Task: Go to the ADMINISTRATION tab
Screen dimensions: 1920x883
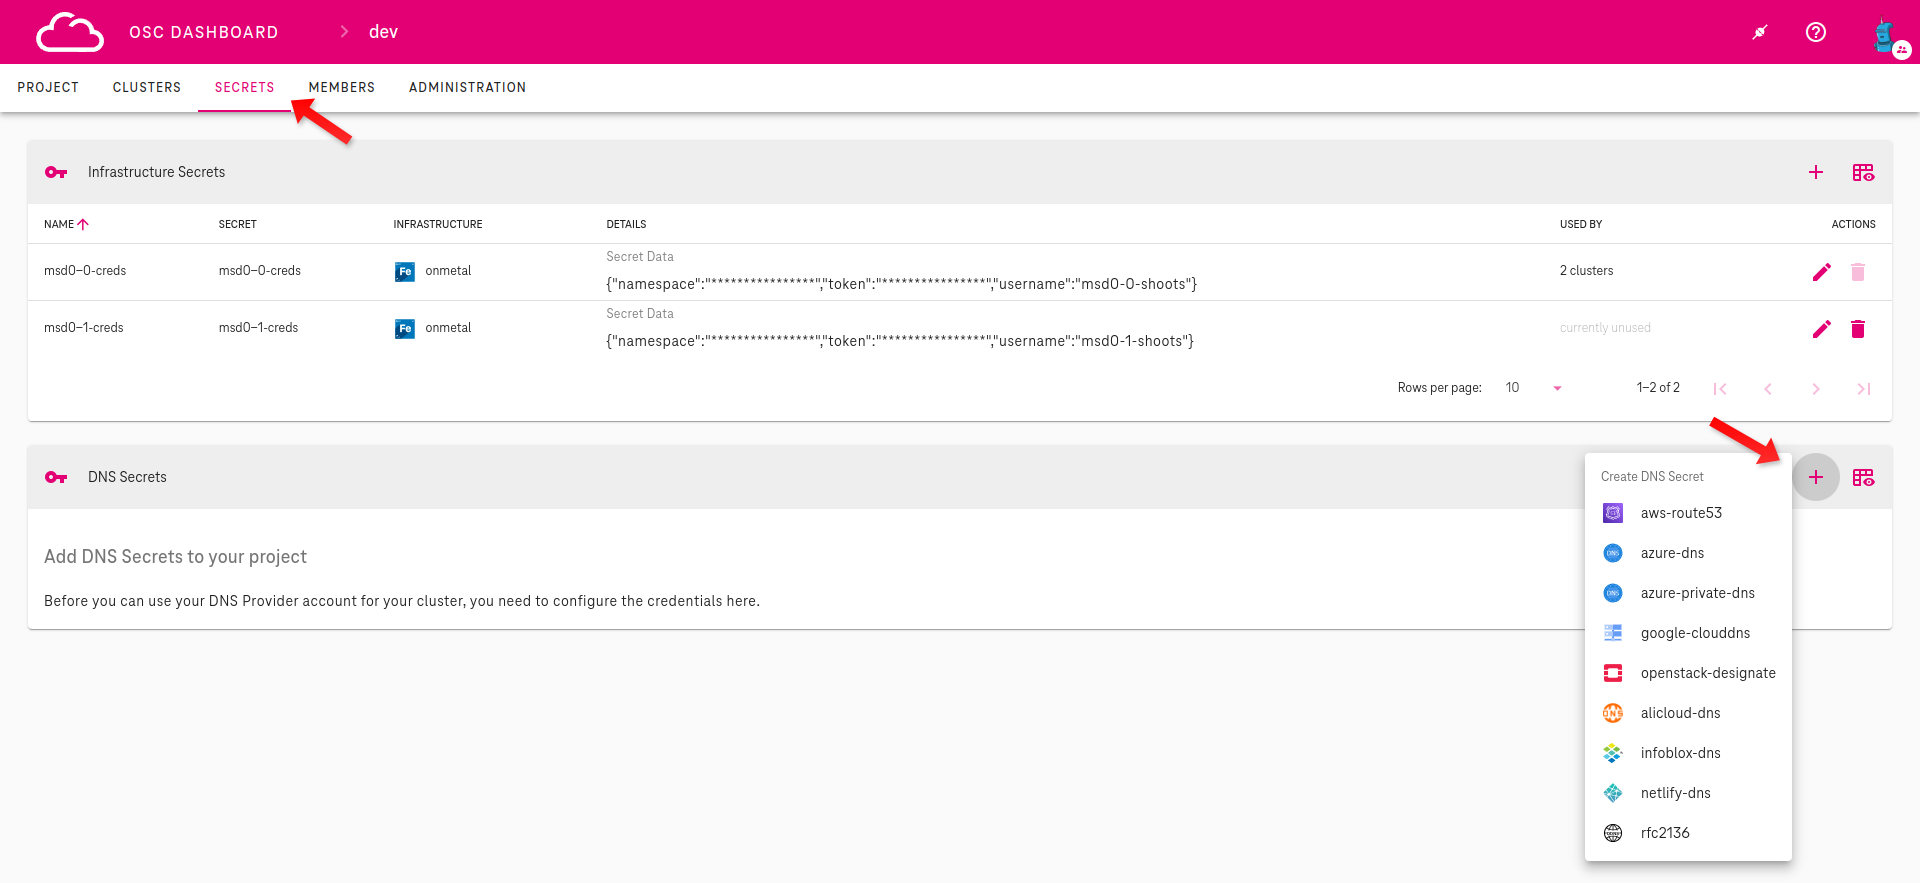Action: 467,88
